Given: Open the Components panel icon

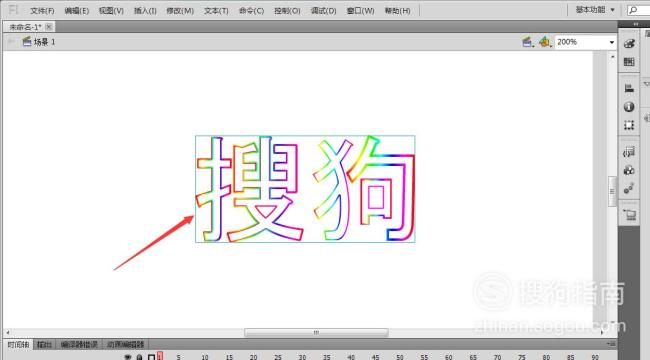Looking at the screenshot, I should [629, 170].
